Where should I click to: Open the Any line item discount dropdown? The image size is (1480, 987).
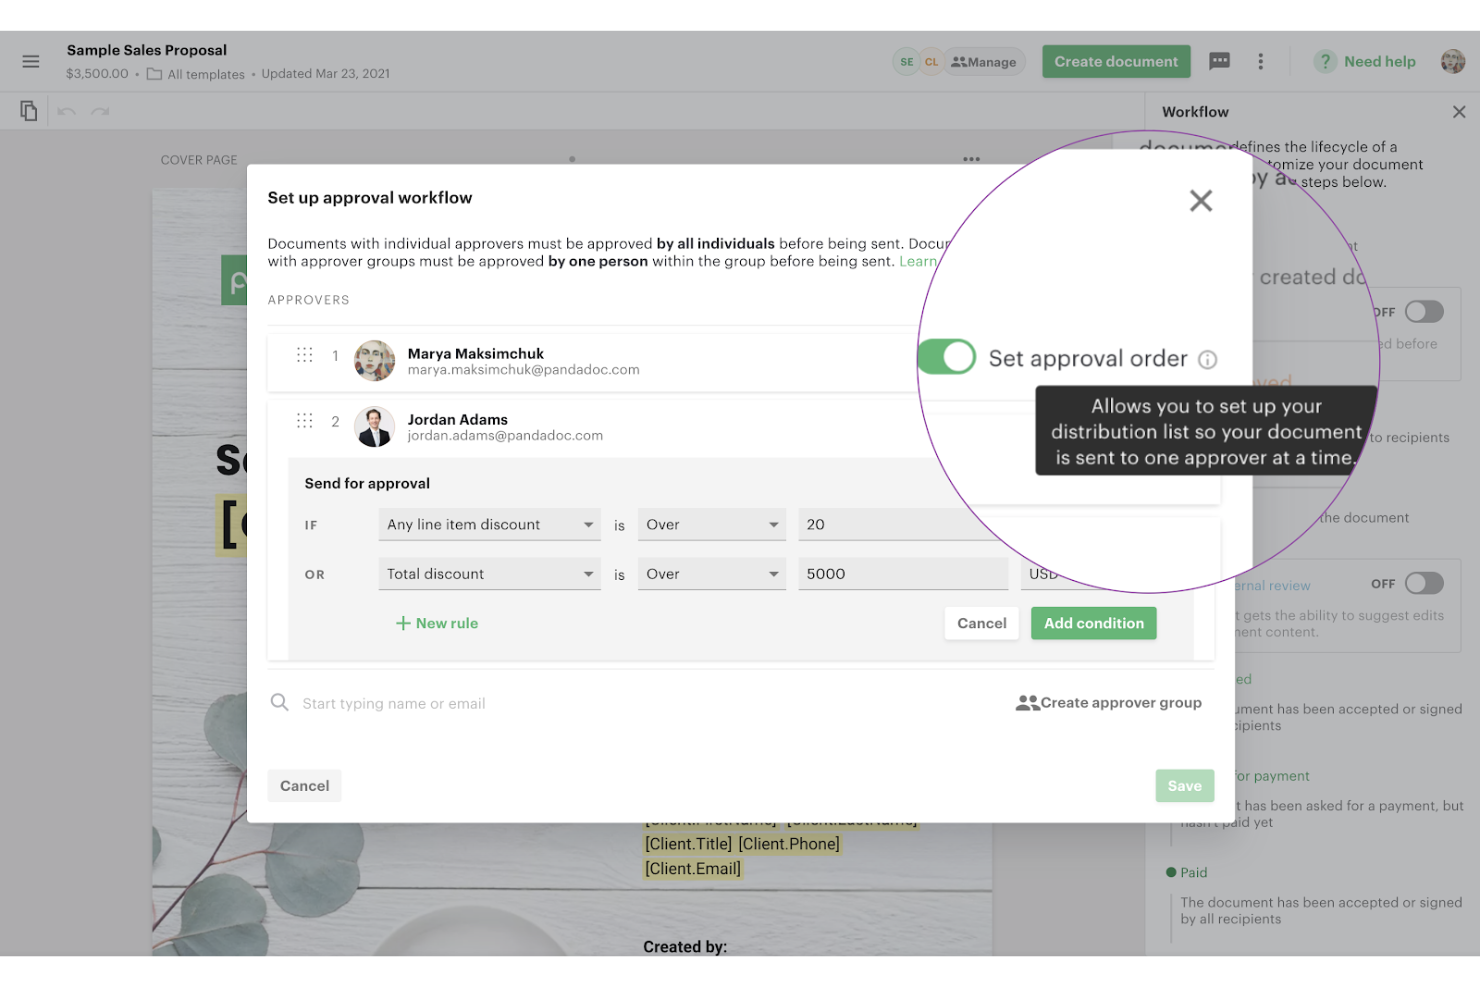click(489, 525)
